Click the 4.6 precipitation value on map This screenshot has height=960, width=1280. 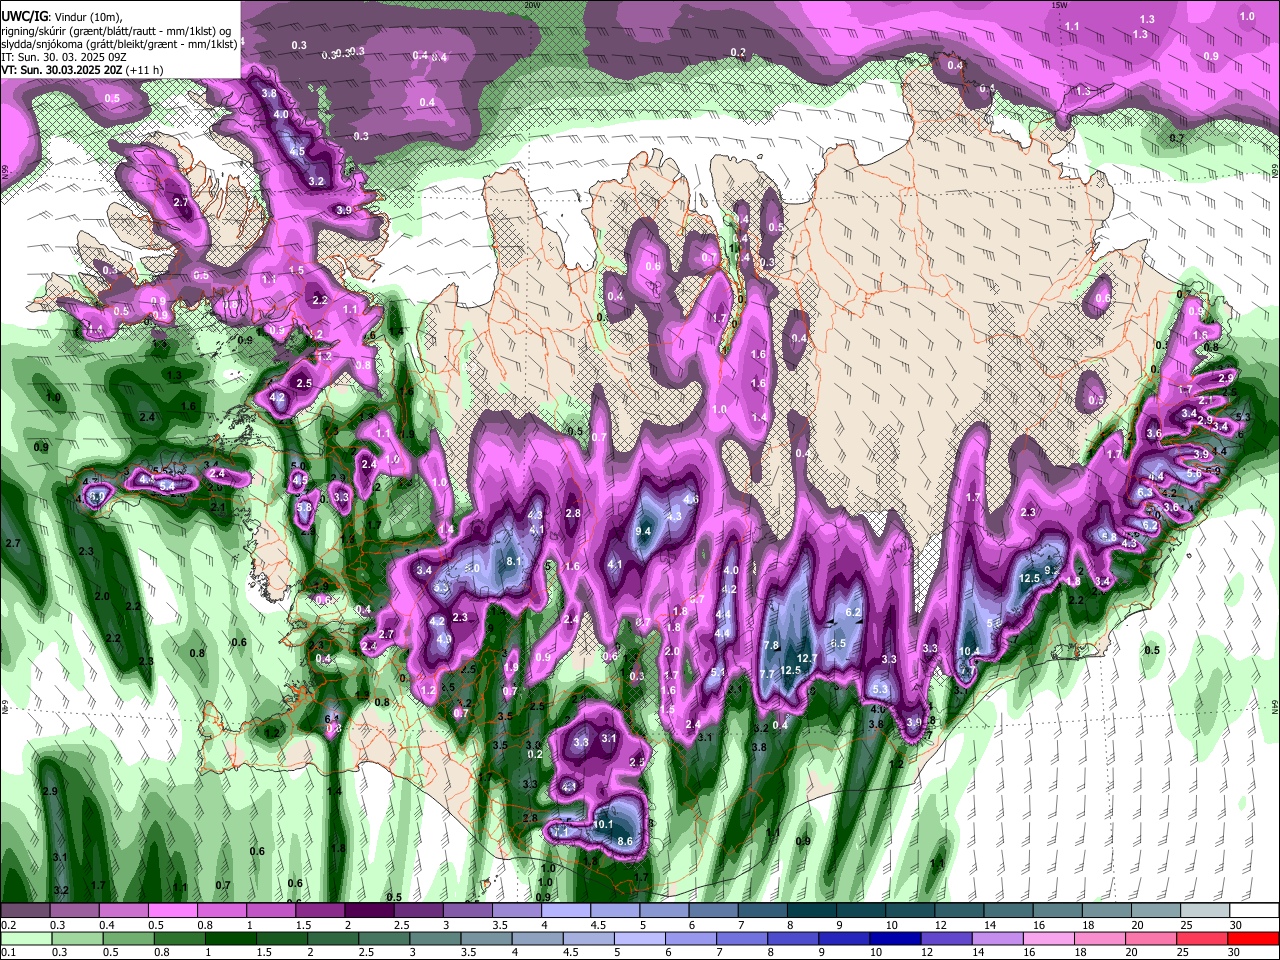tap(690, 499)
